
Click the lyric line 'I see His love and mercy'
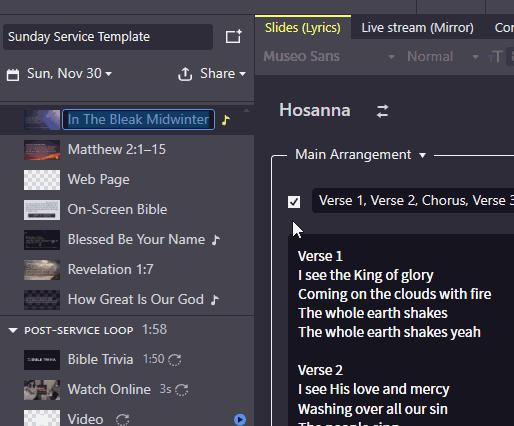(374, 390)
